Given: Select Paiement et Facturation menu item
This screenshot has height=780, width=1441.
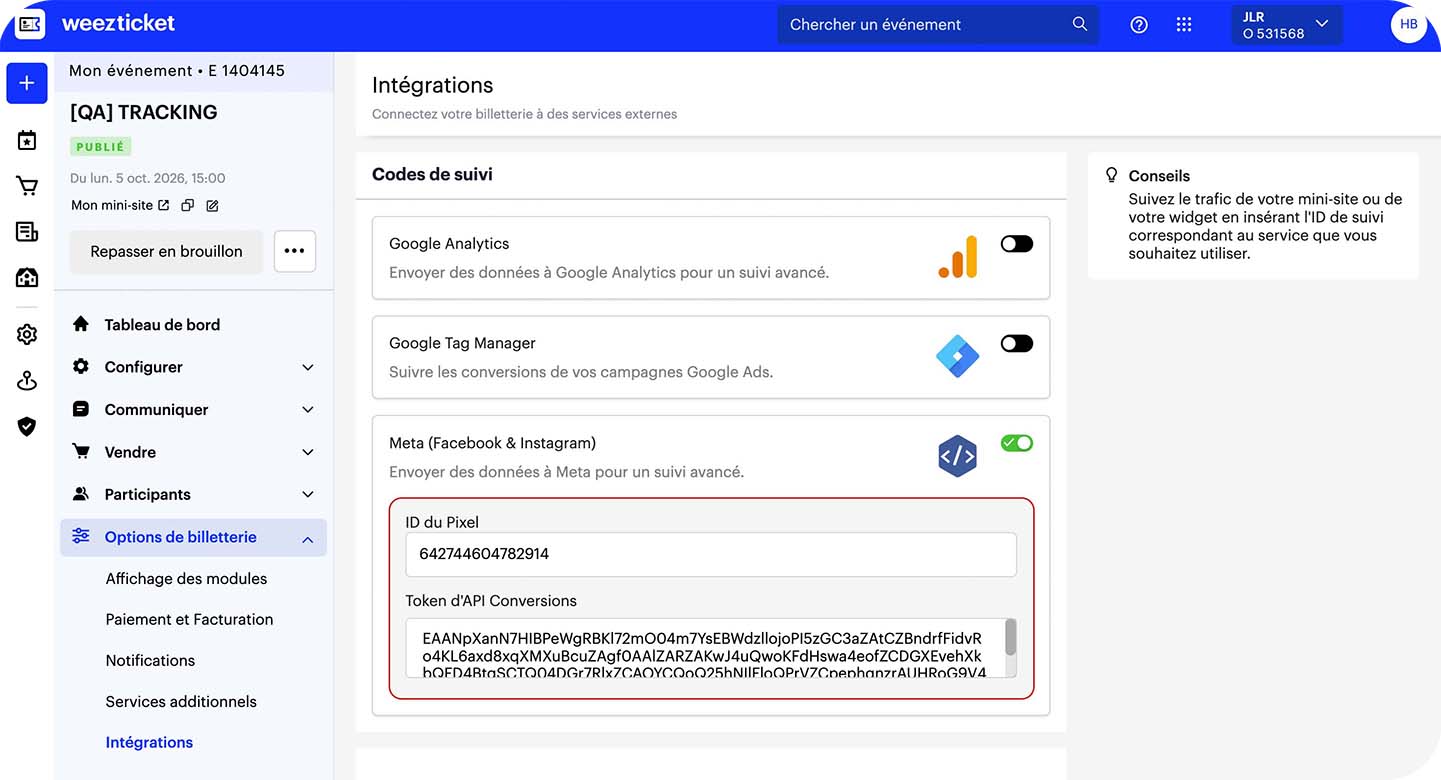Looking at the screenshot, I should (189, 619).
